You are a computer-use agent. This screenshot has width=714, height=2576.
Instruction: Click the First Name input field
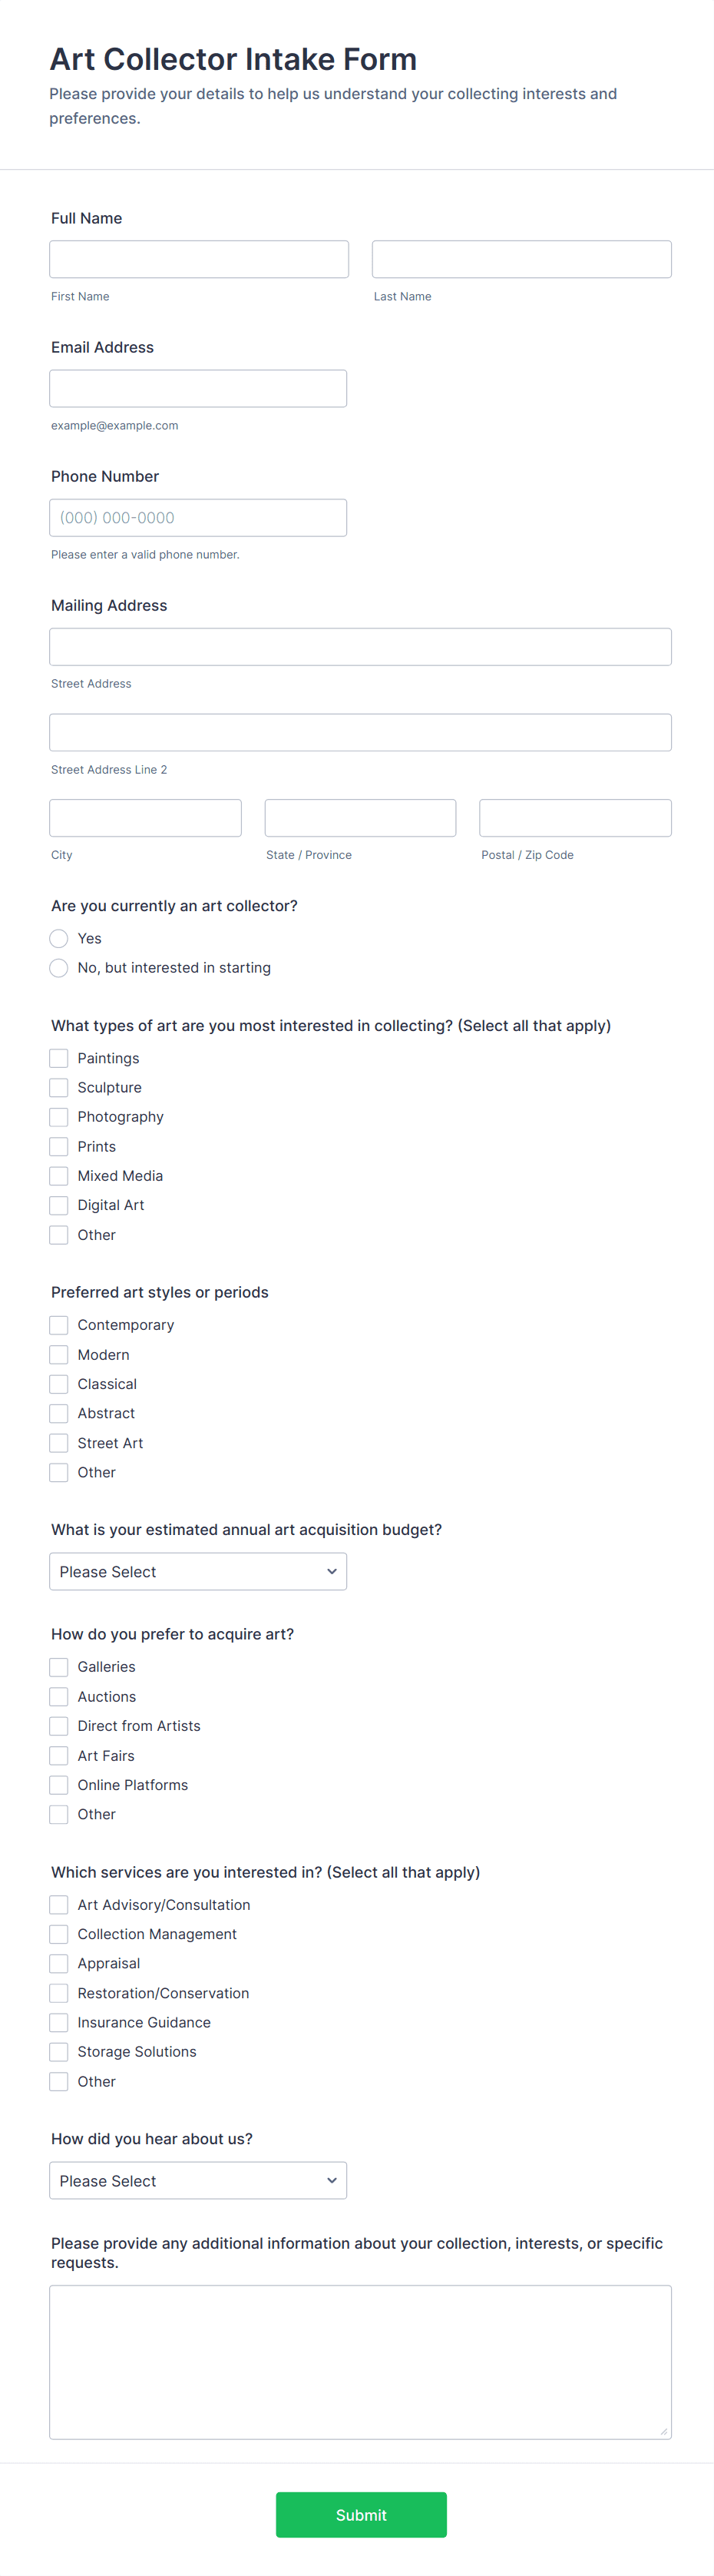pyautogui.click(x=199, y=259)
